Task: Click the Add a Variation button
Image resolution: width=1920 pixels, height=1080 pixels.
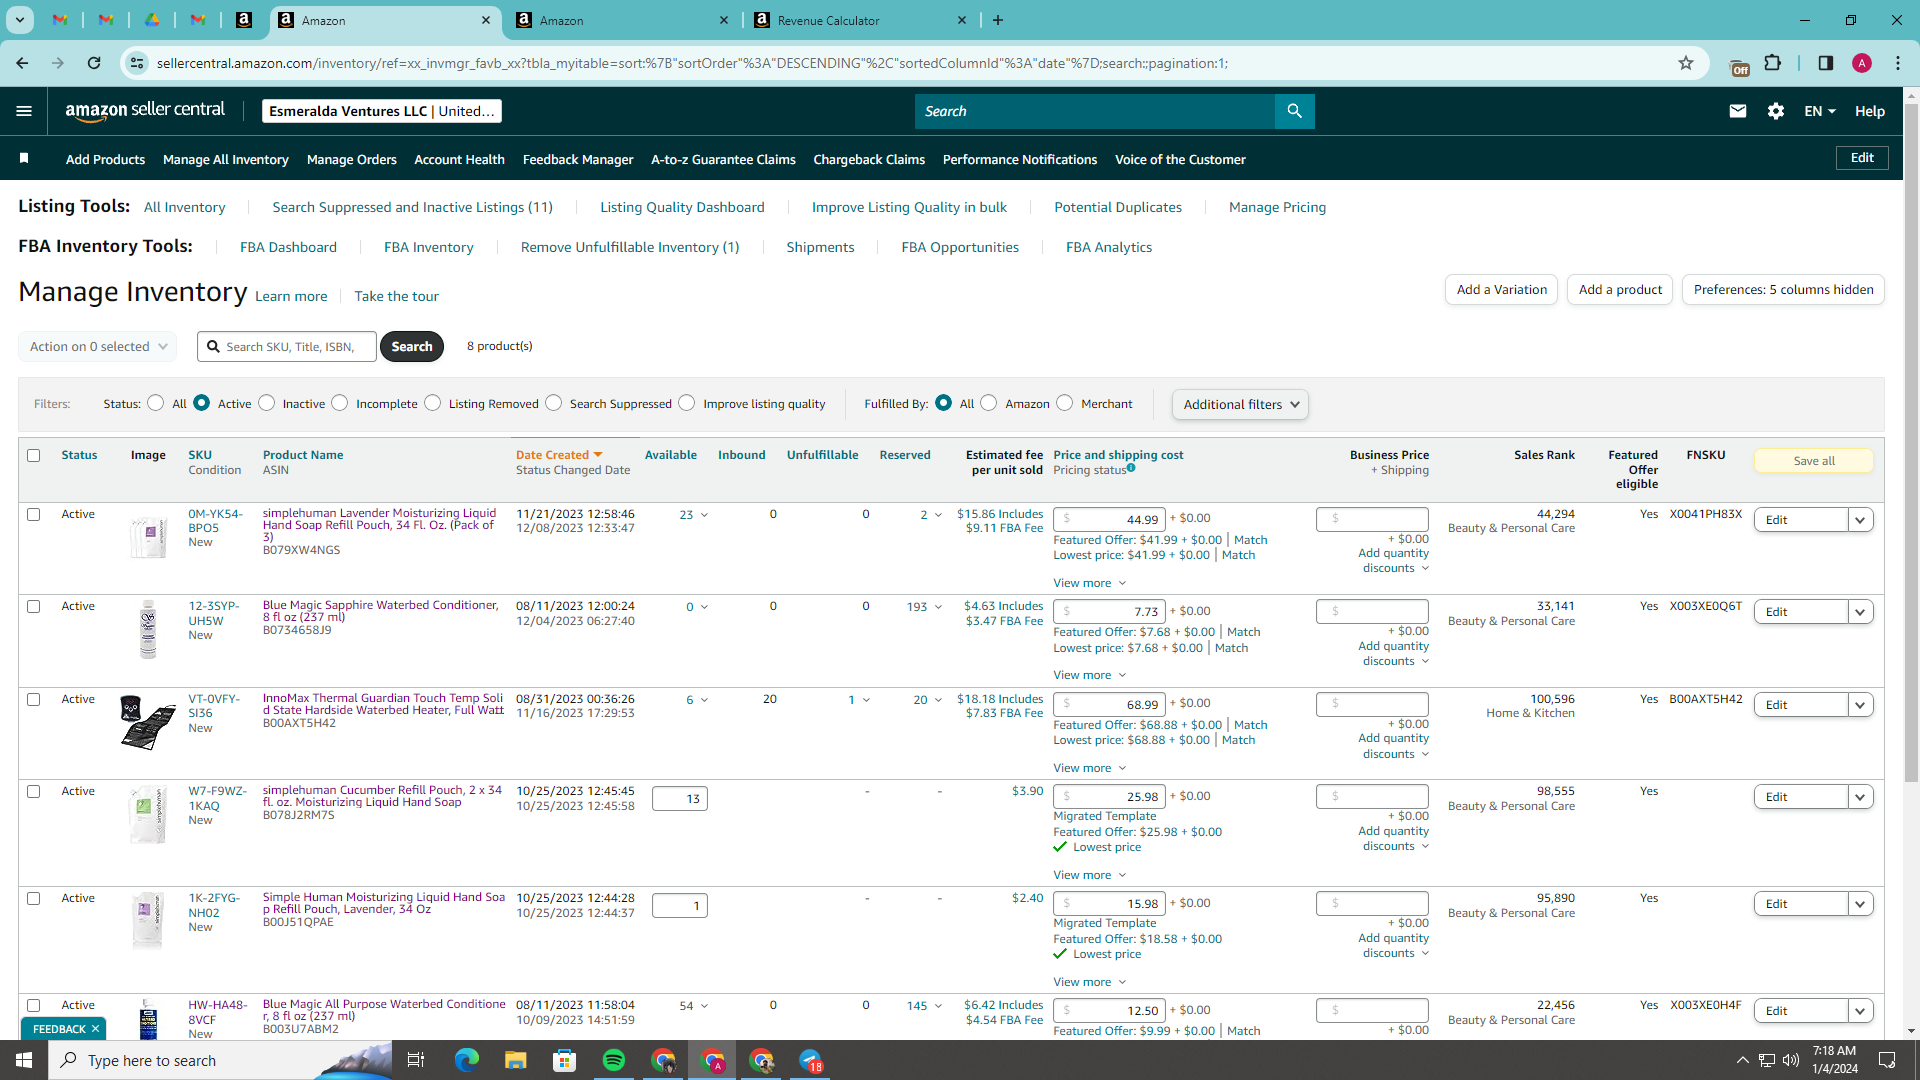Action: click(1501, 289)
